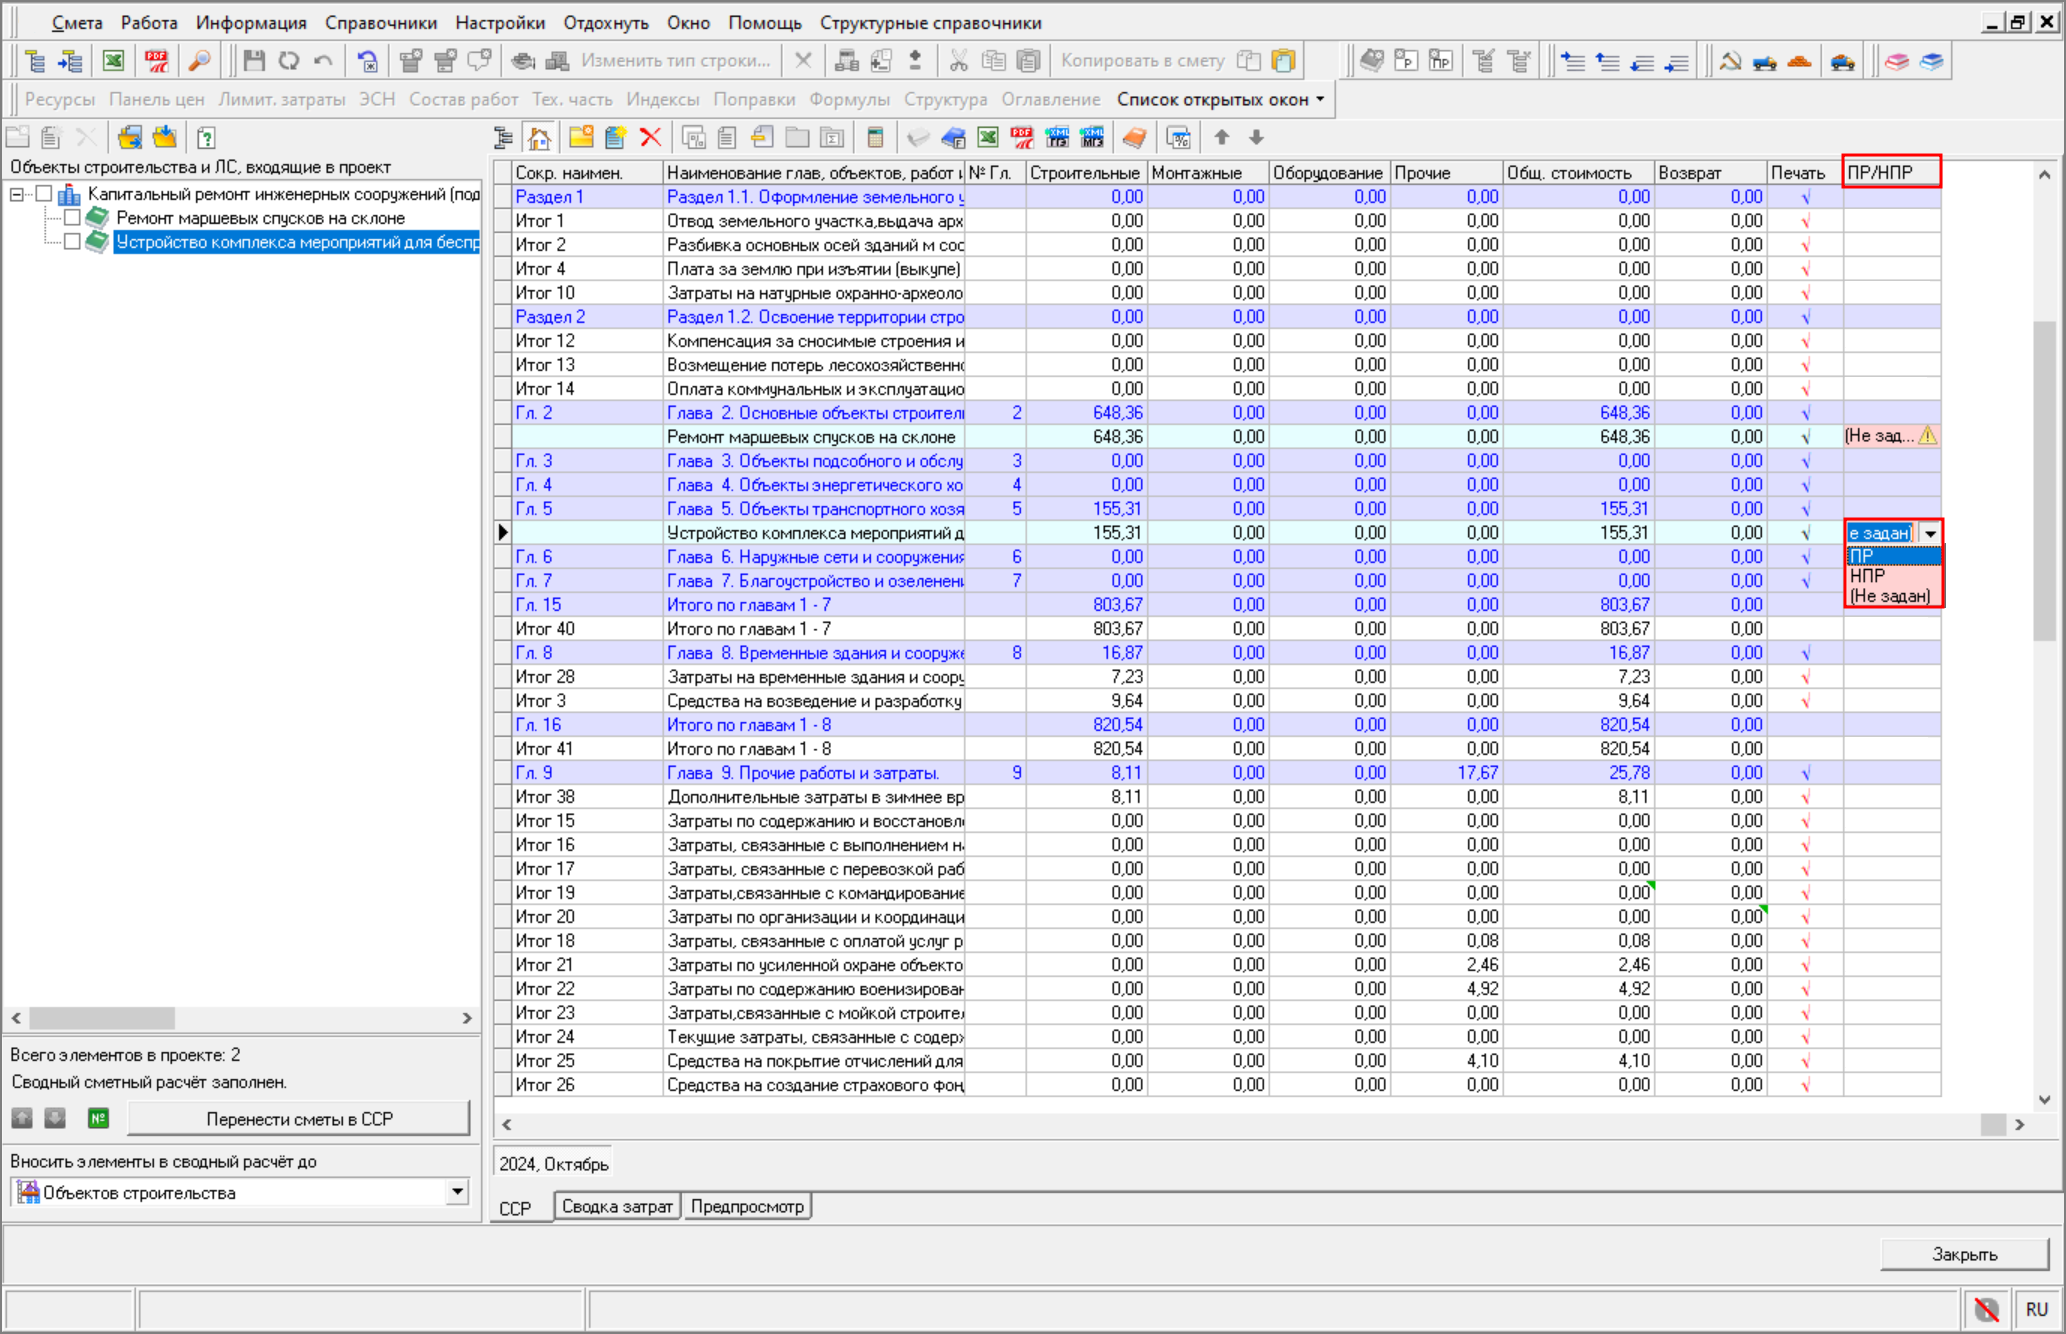Check the box for Ремонт маршевых спусков
Viewport: 2066px width, 1334px height.
72,217
